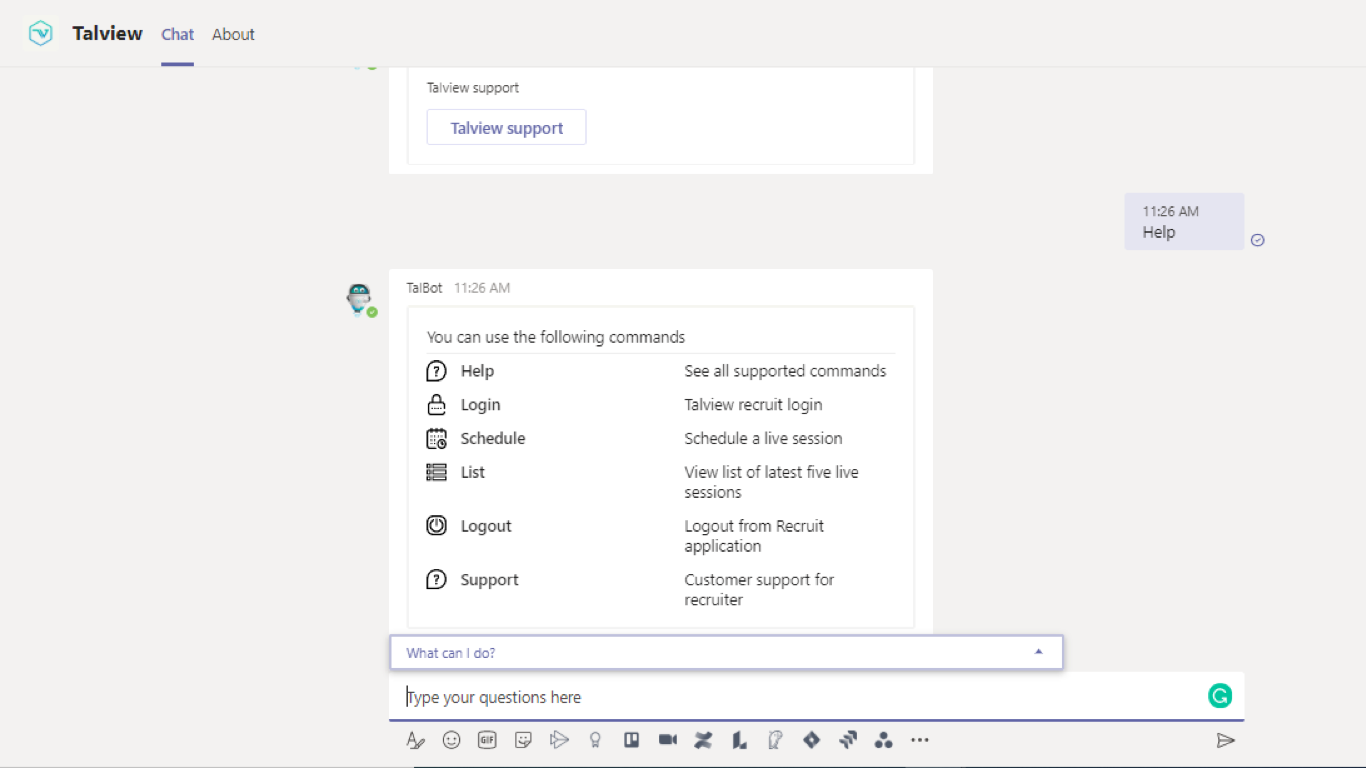Click the 'Talview support' caption text

click(473, 88)
